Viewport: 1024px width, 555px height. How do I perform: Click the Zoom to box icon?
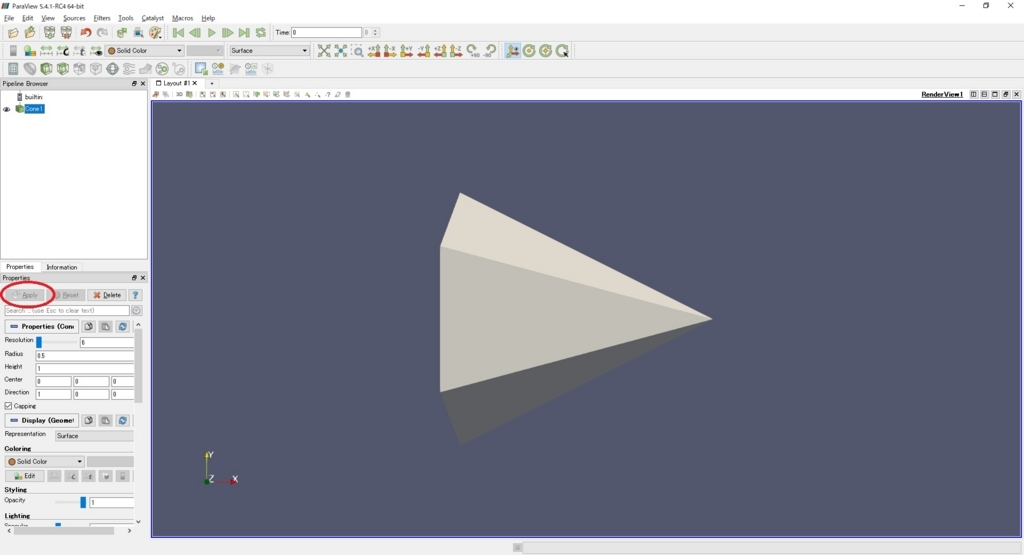357,51
